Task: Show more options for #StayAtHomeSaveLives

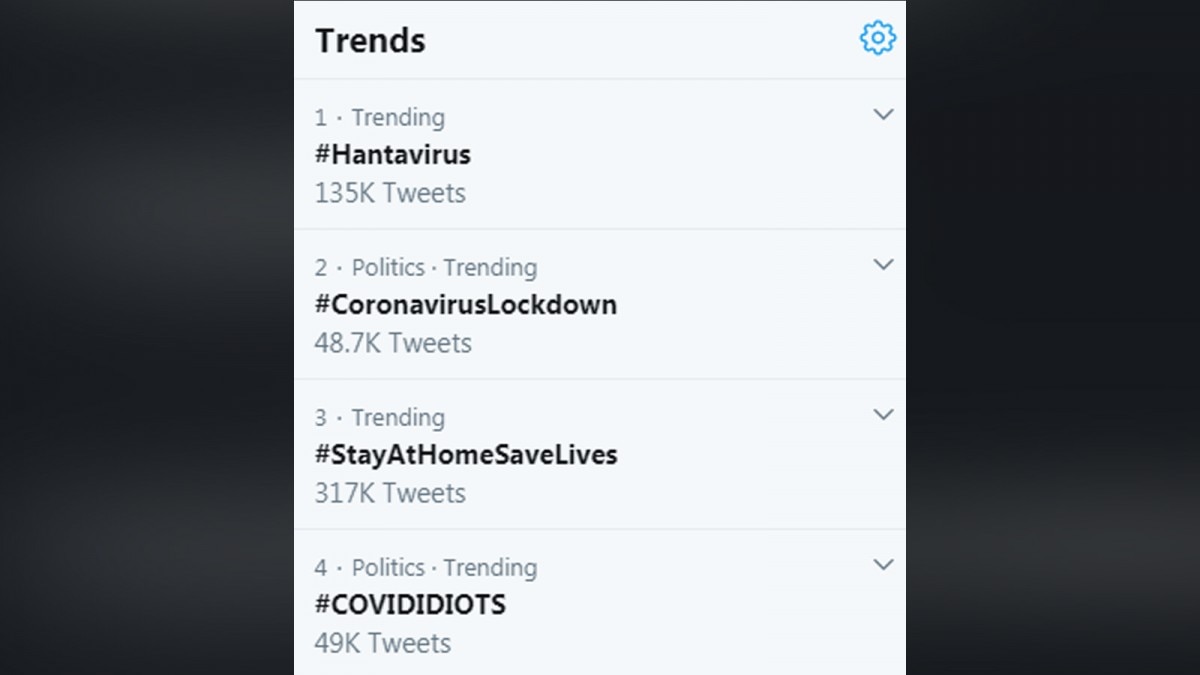Action: tap(883, 415)
